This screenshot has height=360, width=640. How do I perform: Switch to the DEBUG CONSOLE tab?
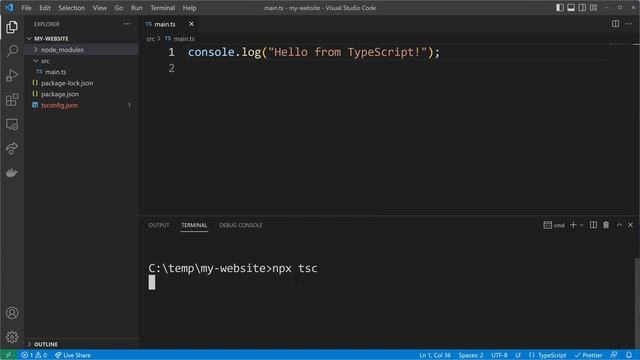coord(241,225)
